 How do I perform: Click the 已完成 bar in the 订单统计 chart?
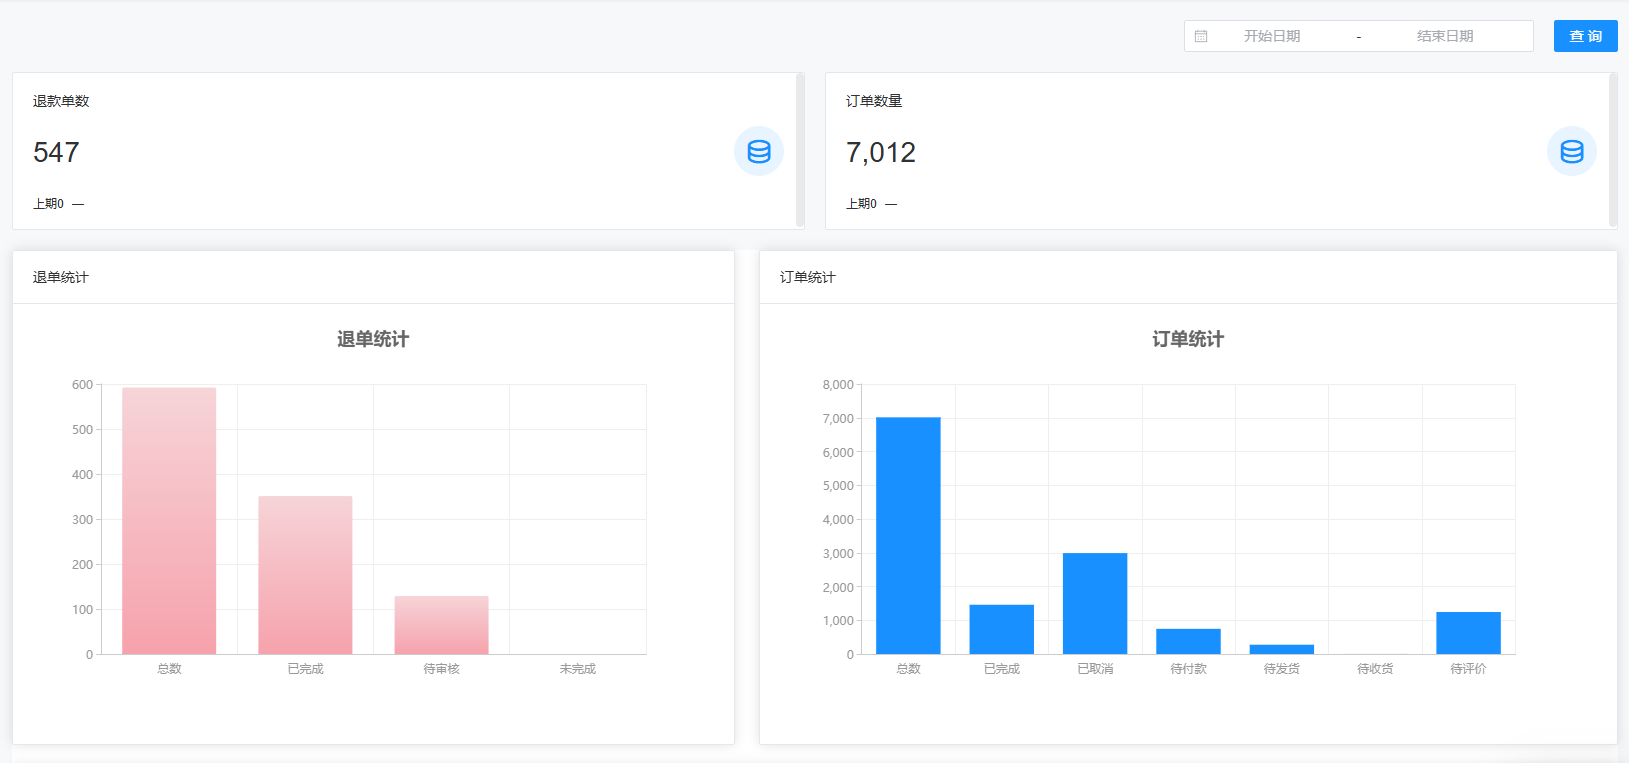(1001, 629)
